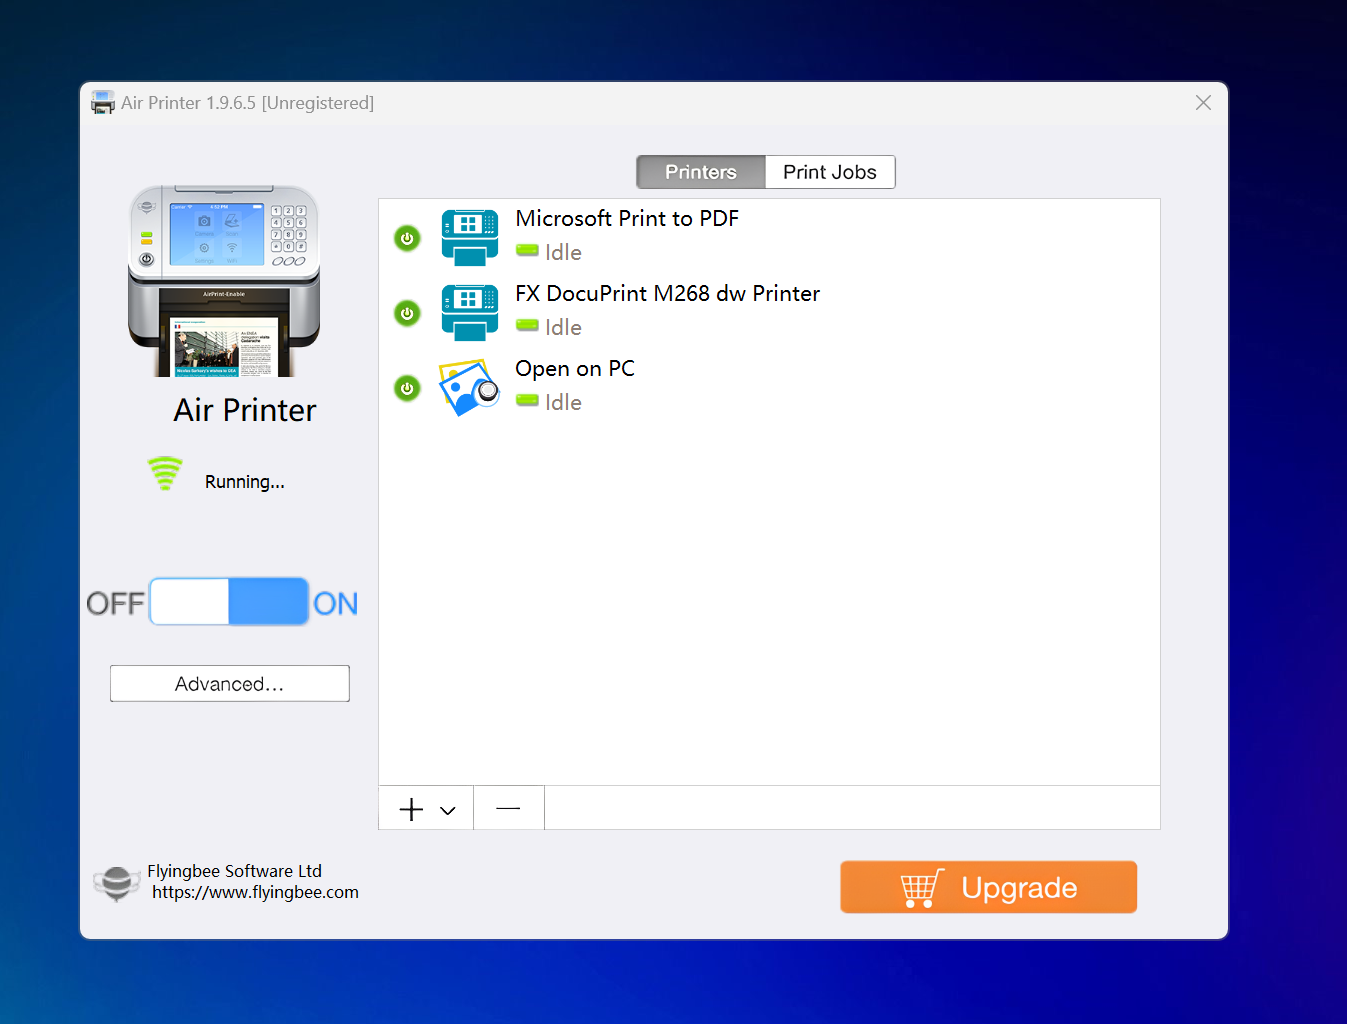Click the green Wi-Fi running status icon
The height and width of the screenshot is (1024, 1347).
click(x=165, y=474)
